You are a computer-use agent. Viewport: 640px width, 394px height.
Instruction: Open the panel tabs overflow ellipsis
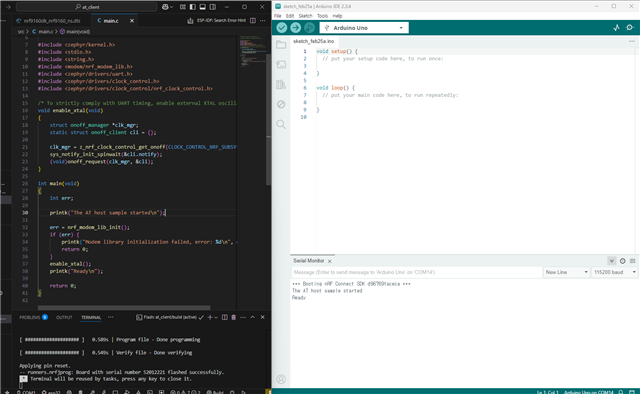[x=111, y=317]
